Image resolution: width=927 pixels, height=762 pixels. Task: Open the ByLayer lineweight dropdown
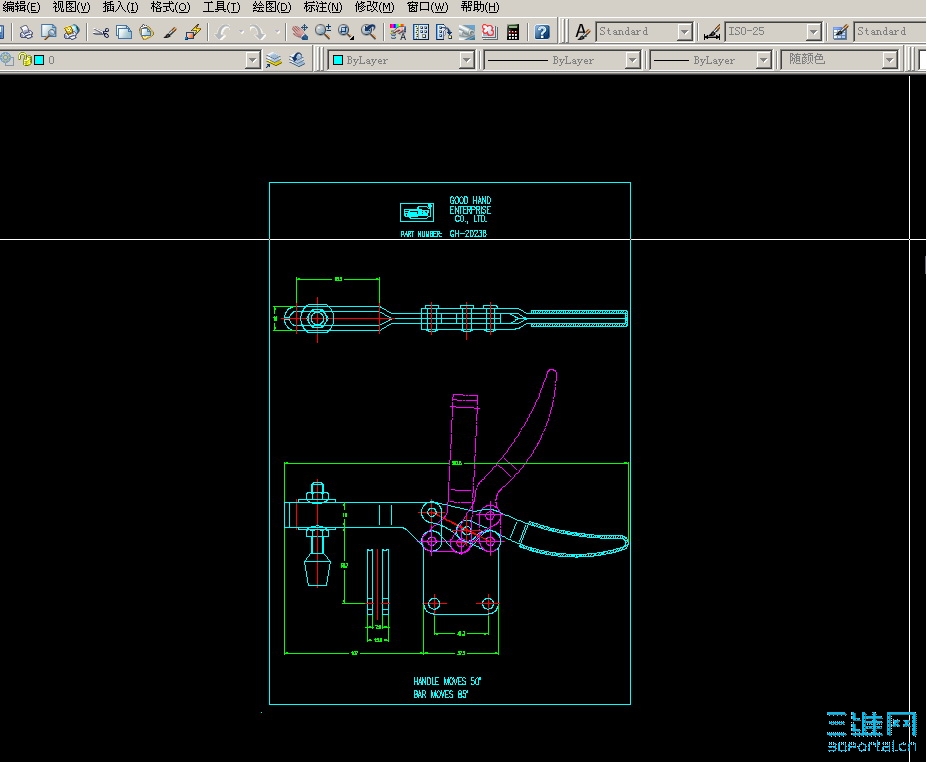(764, 60)
